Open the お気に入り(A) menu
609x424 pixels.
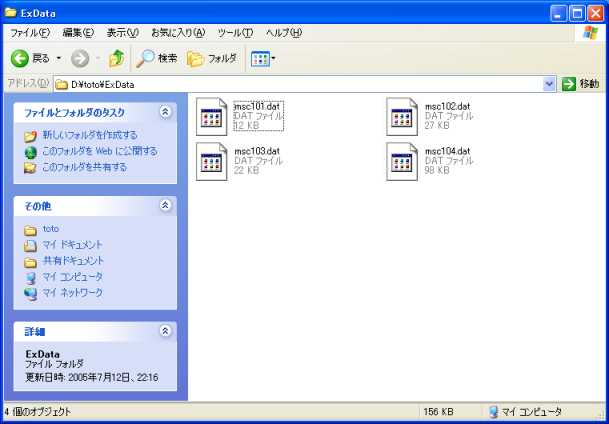click(x=178, y=33)
